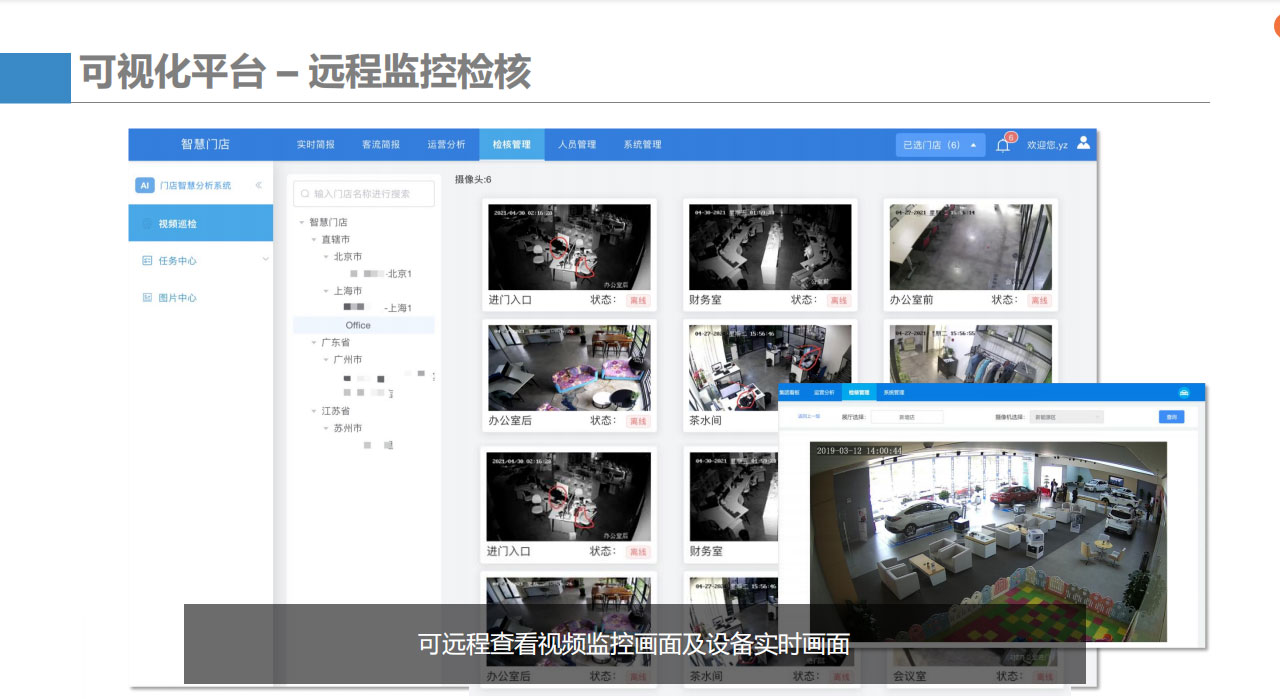Click the car icon in popup header

click(1184, 393)
